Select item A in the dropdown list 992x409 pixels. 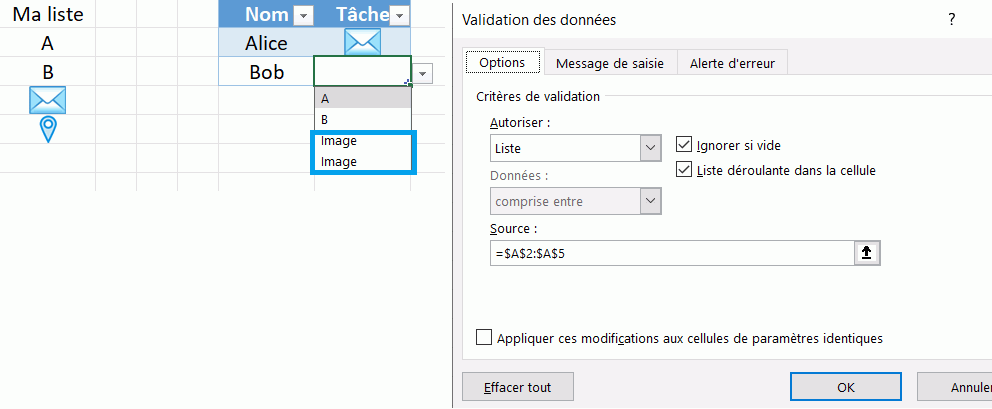click(x=362, y=98)
